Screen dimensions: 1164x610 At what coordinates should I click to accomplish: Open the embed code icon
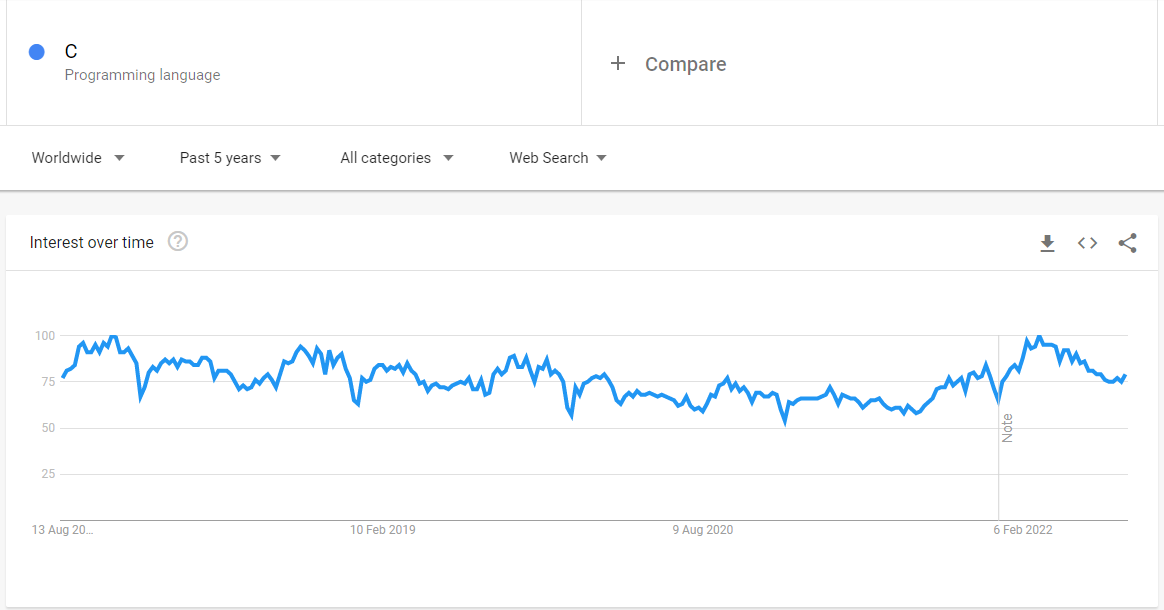[x=1088, y=243]
